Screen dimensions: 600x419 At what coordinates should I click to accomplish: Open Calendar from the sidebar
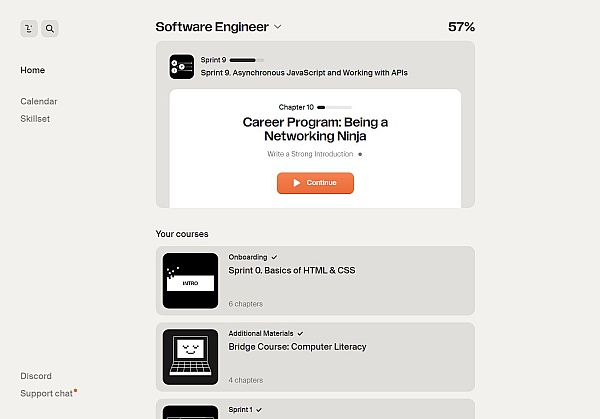pos(39,101)
